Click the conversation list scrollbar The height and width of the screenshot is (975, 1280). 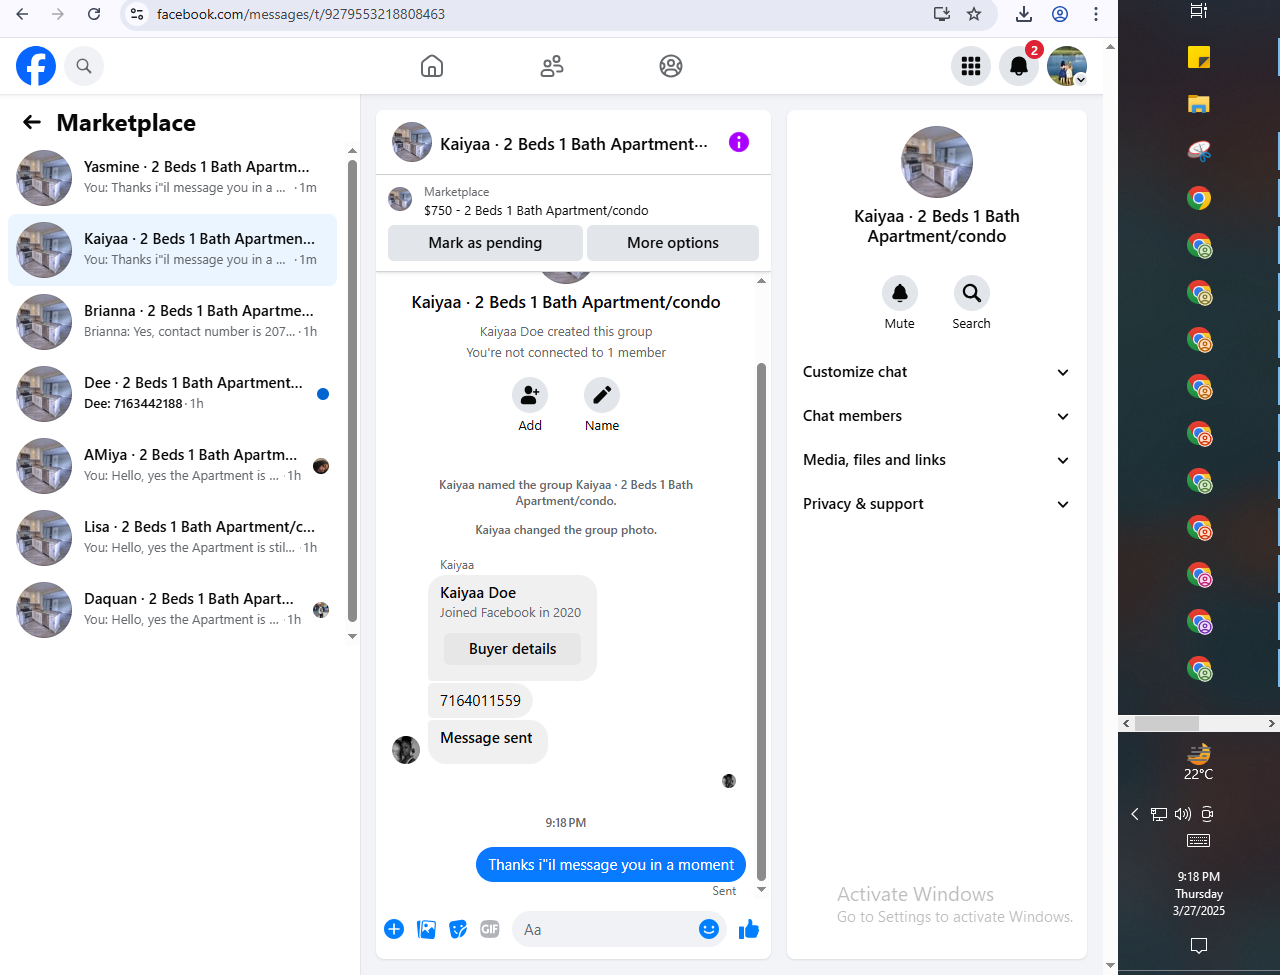(352, 391)
